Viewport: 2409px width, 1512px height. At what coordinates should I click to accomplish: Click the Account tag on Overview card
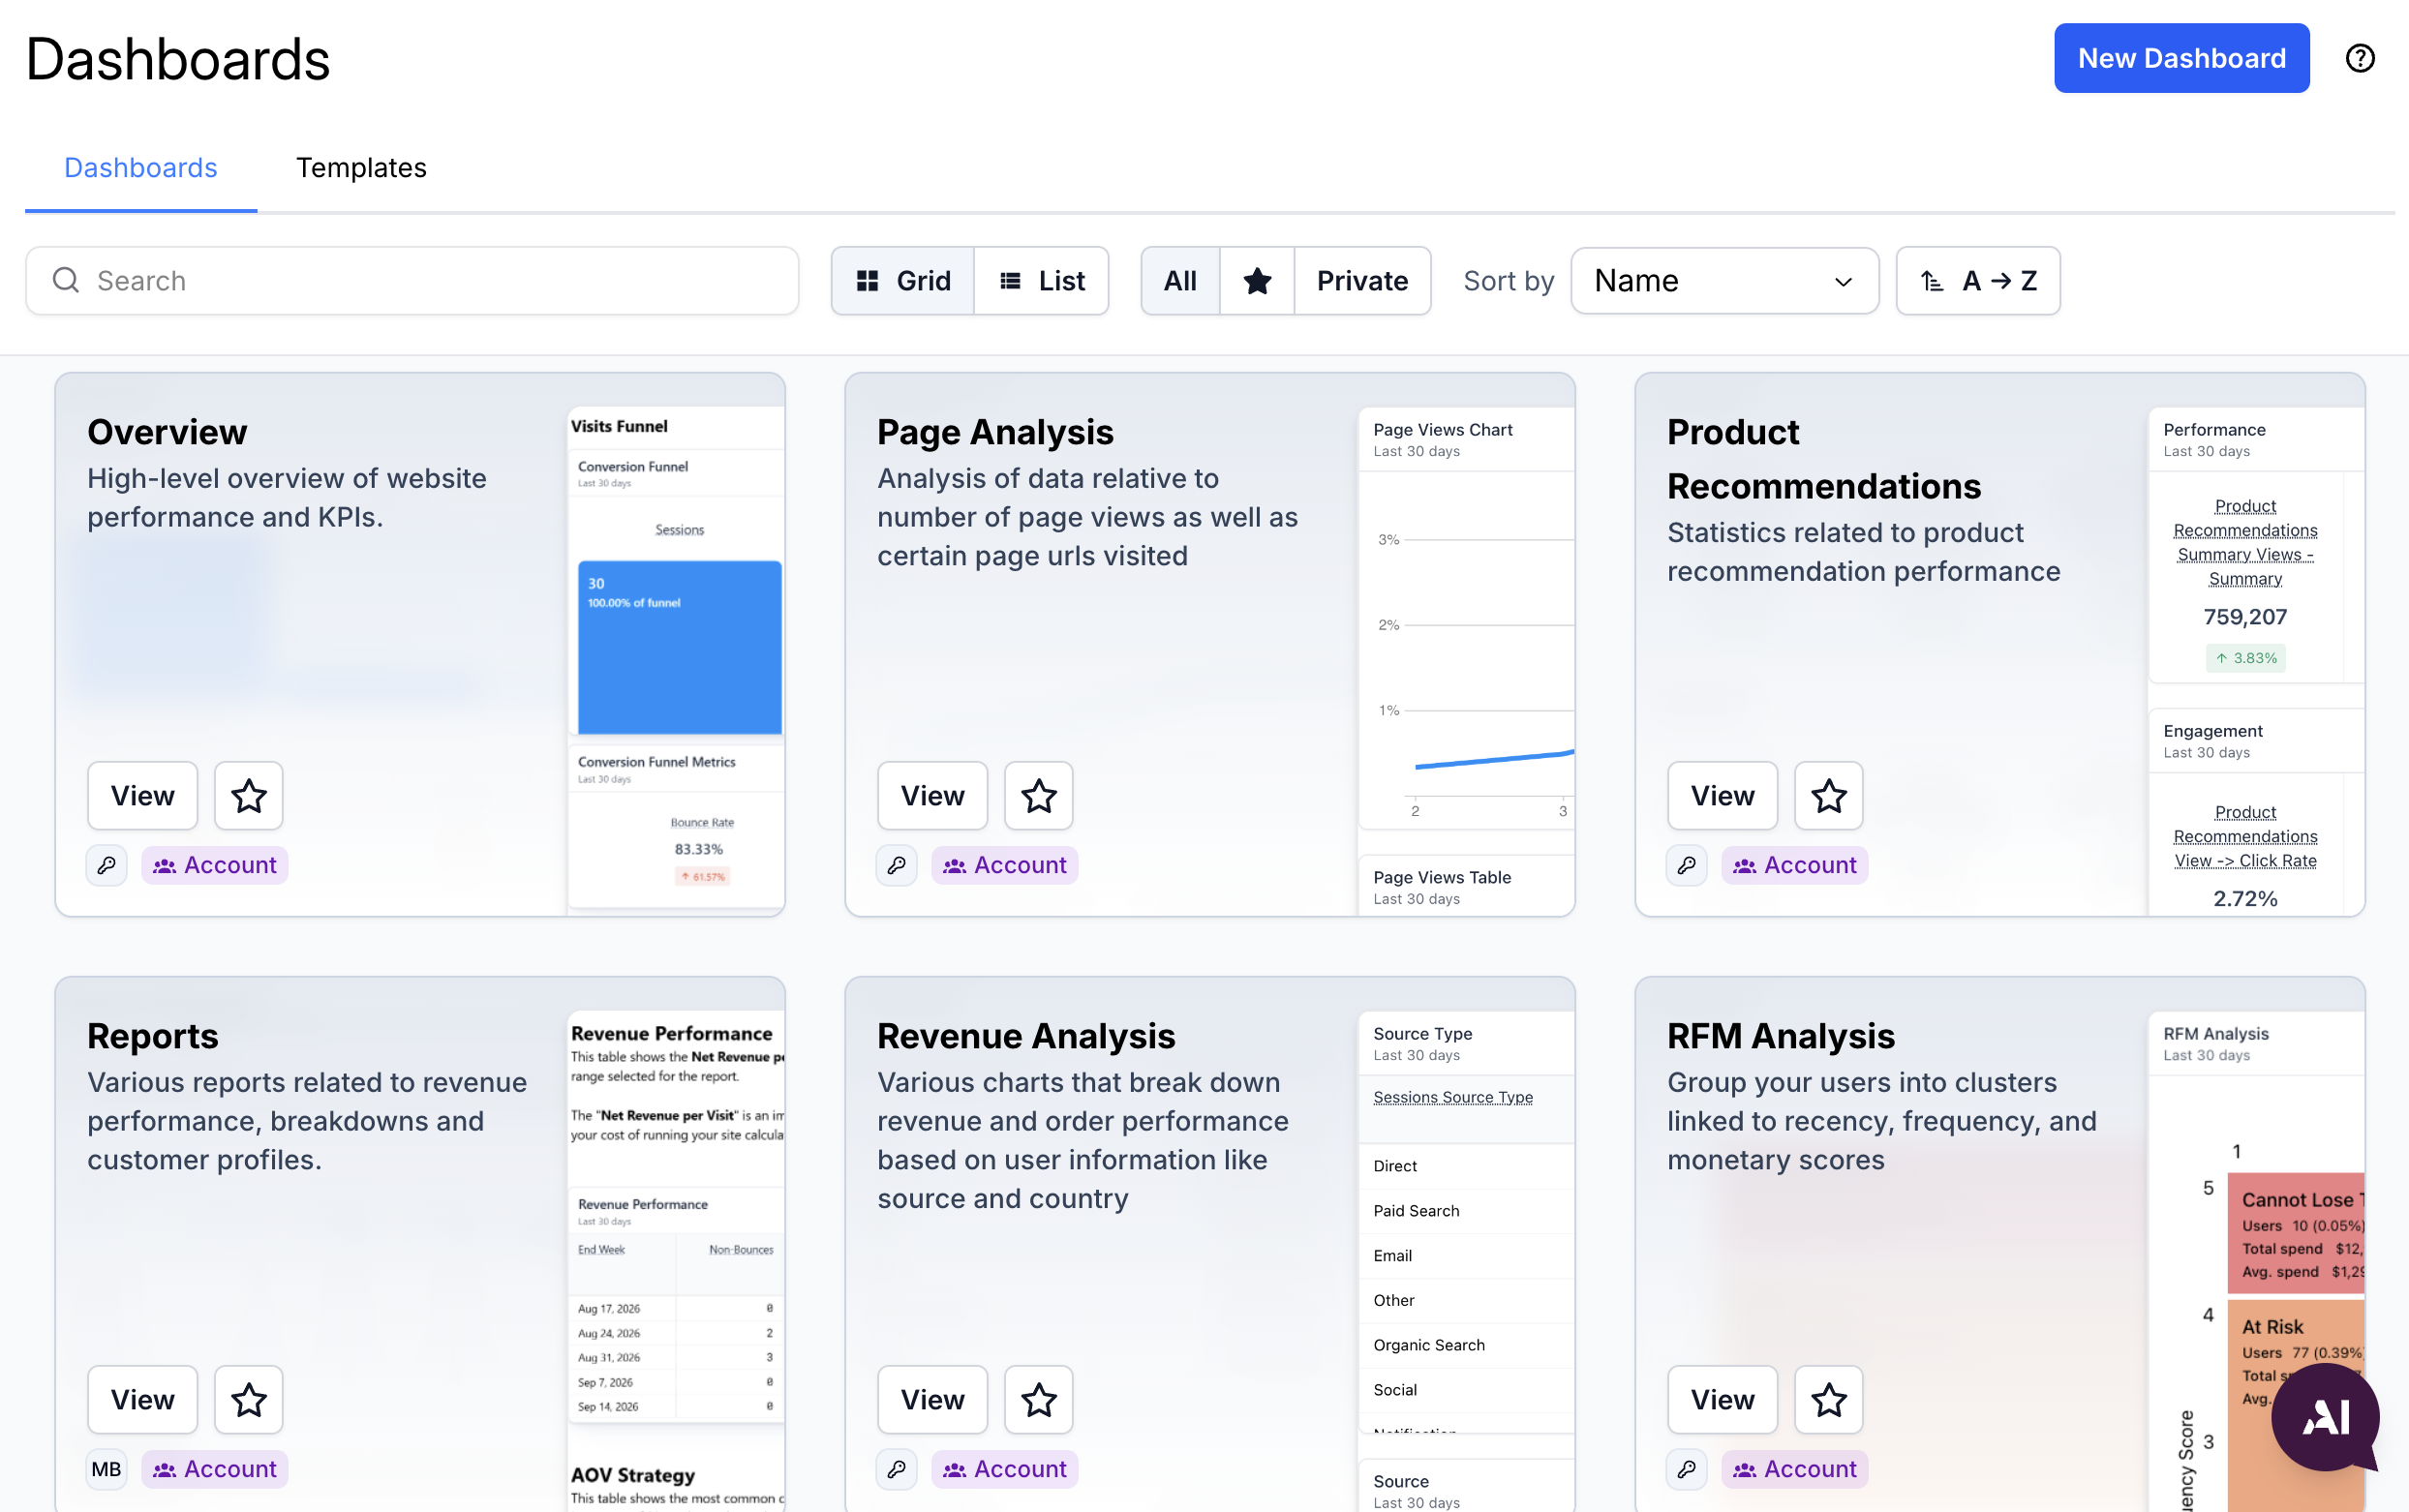coord(215,865)
